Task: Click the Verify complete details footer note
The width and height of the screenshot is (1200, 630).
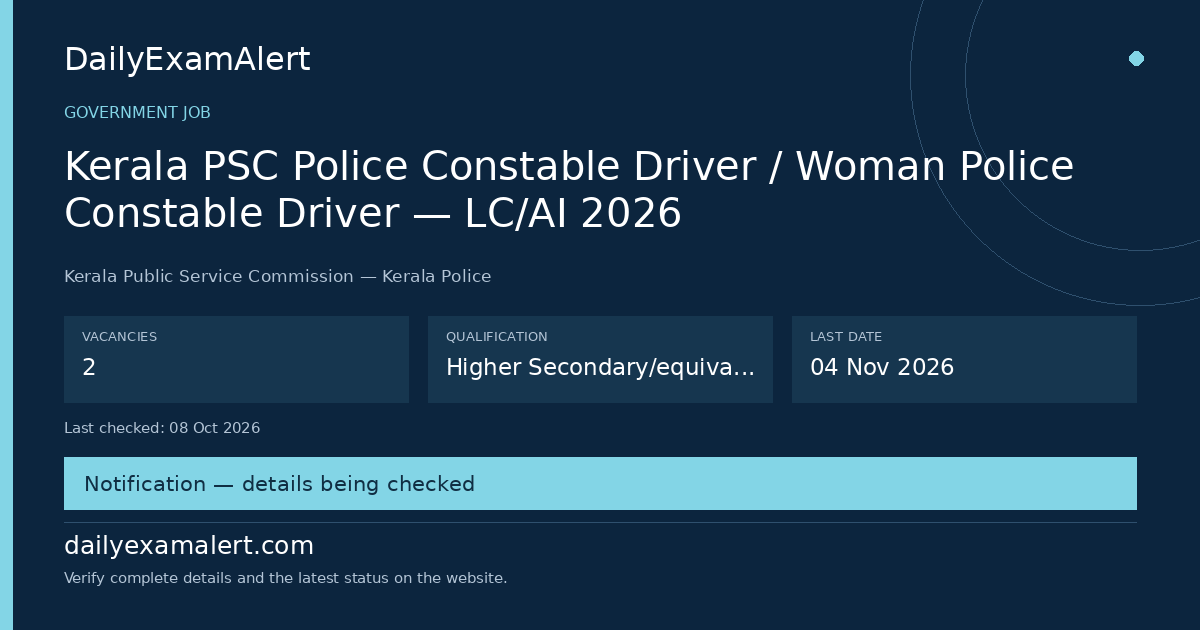Action: pyautogui.click(x=285, y=578)
